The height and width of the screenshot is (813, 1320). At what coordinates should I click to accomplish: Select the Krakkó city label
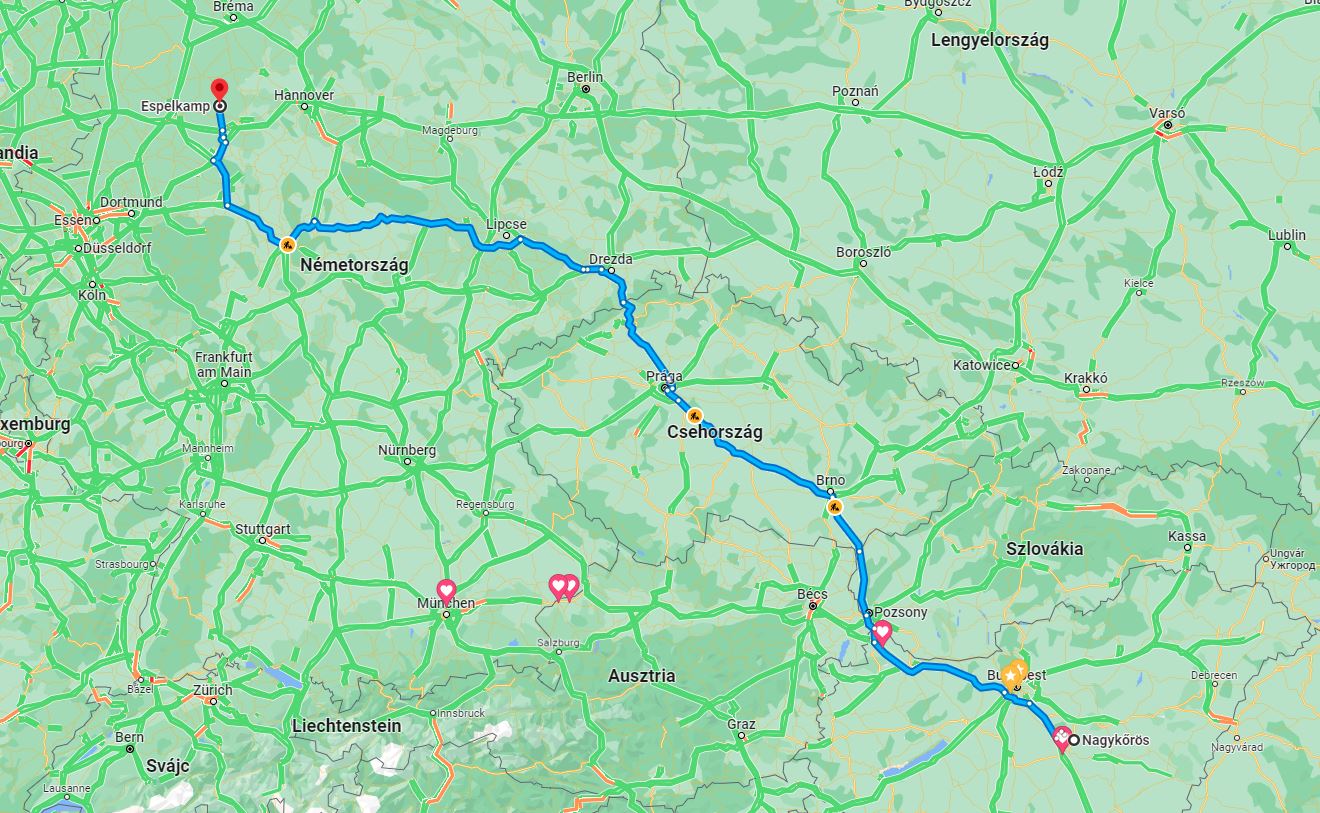pyautogui.click(x=1086, y=379)
